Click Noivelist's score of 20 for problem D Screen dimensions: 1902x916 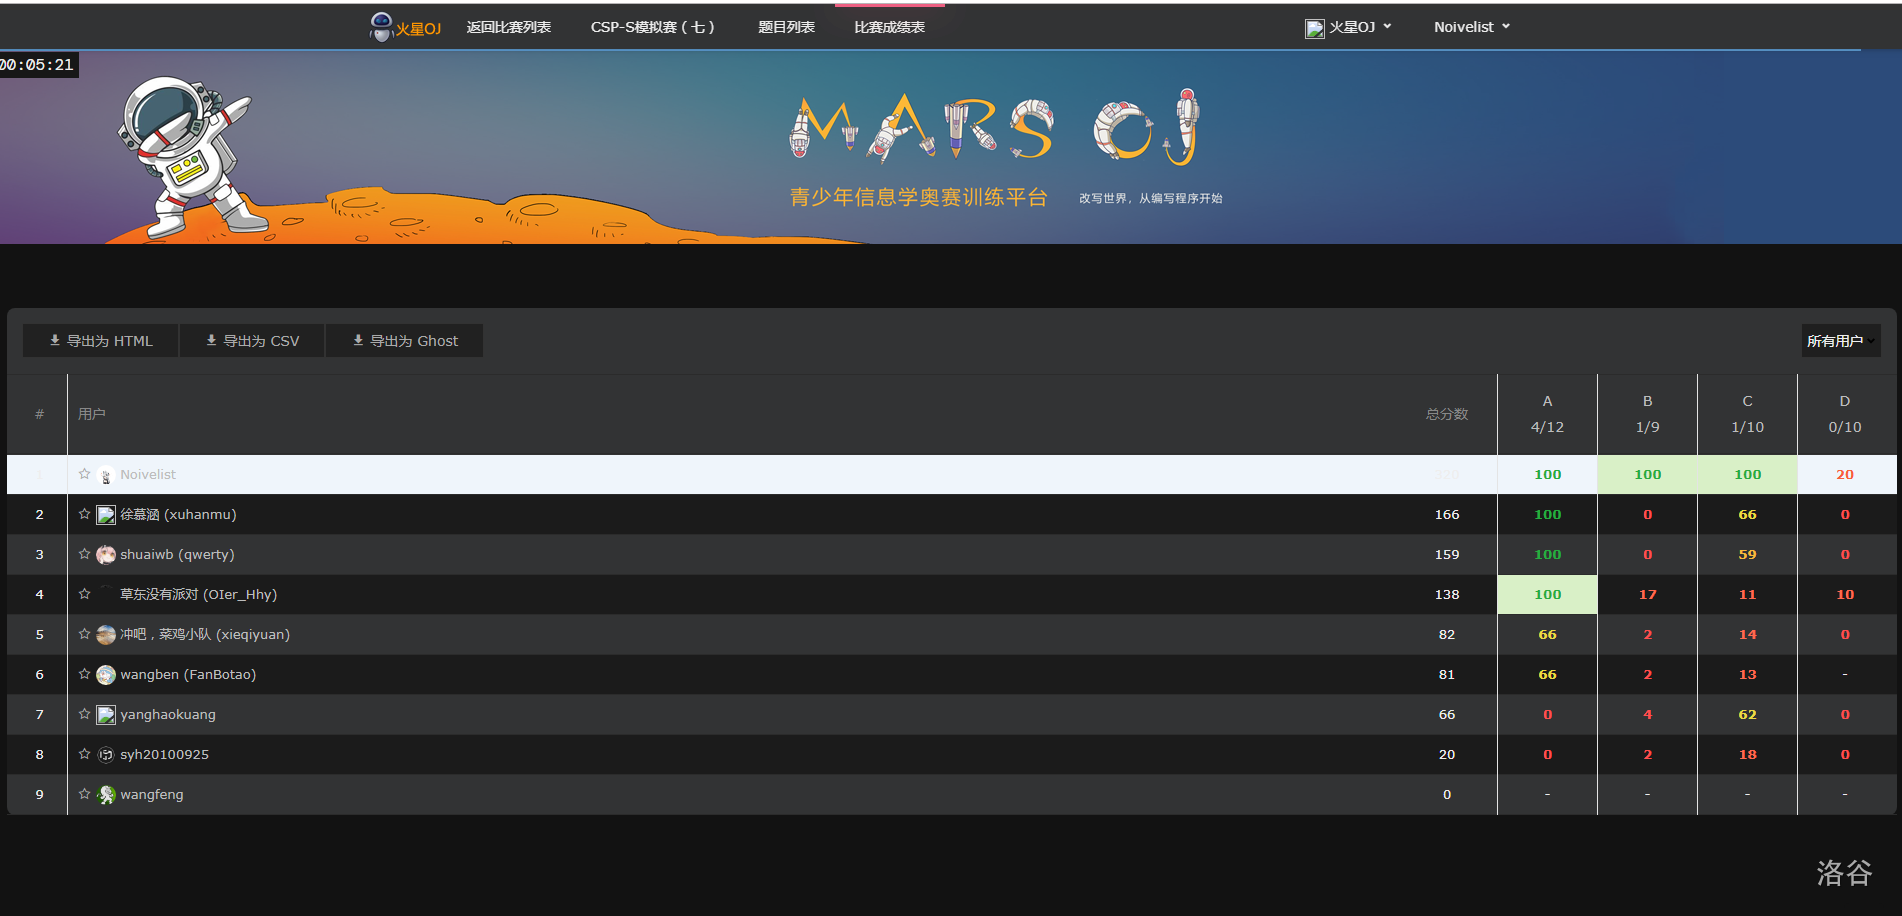tap(1845, 475)
